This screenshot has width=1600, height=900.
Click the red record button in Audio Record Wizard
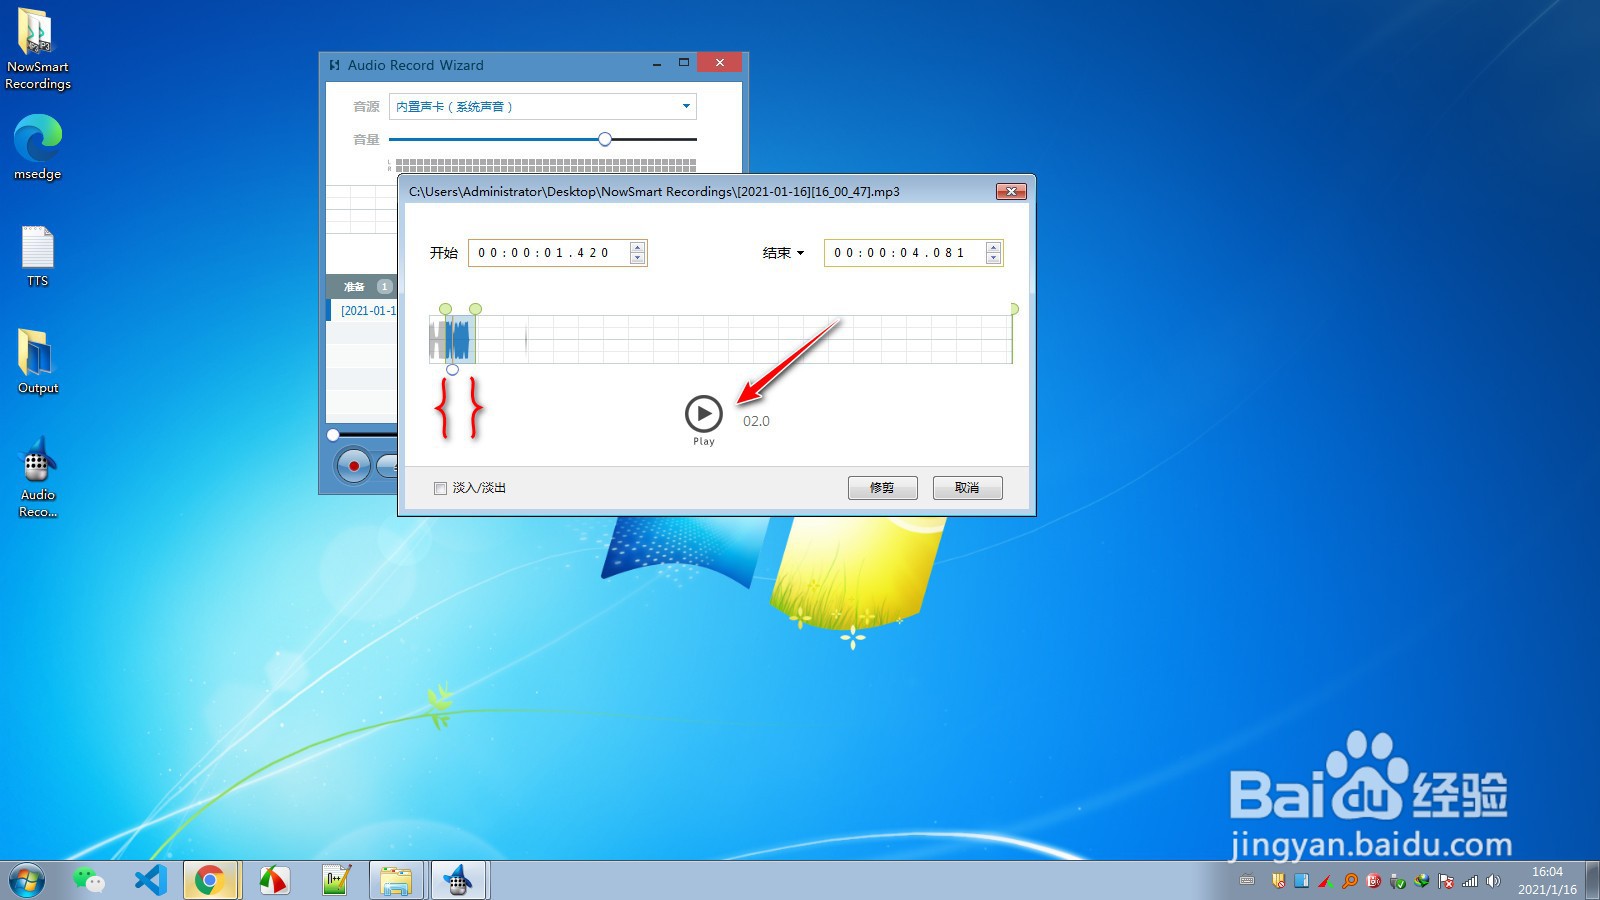[353, 466]
